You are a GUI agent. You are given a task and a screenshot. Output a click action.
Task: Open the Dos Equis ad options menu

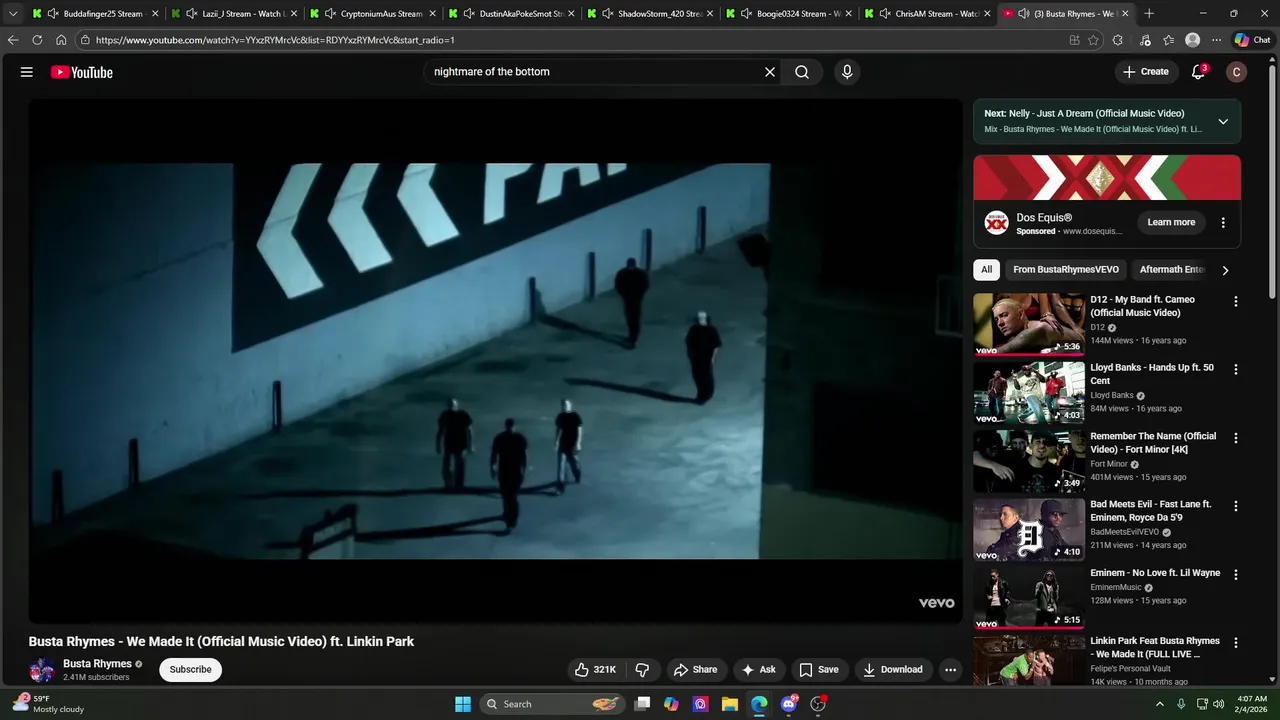pos(1223,223)
